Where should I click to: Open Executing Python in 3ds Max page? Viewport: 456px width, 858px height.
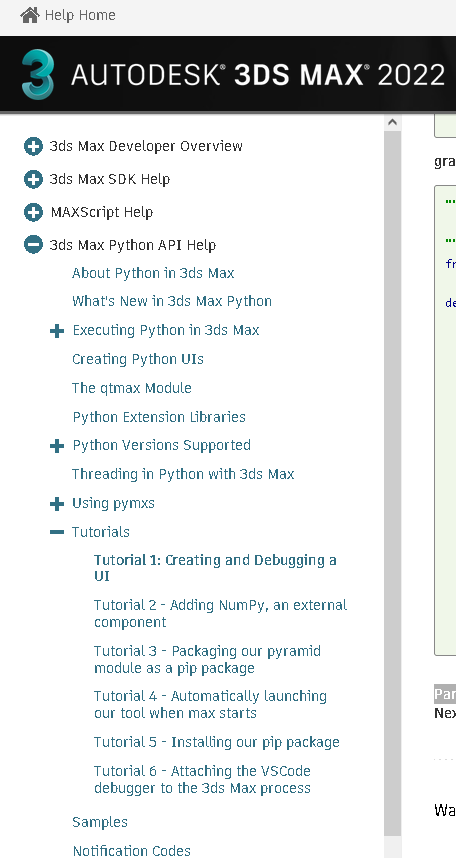166,330
